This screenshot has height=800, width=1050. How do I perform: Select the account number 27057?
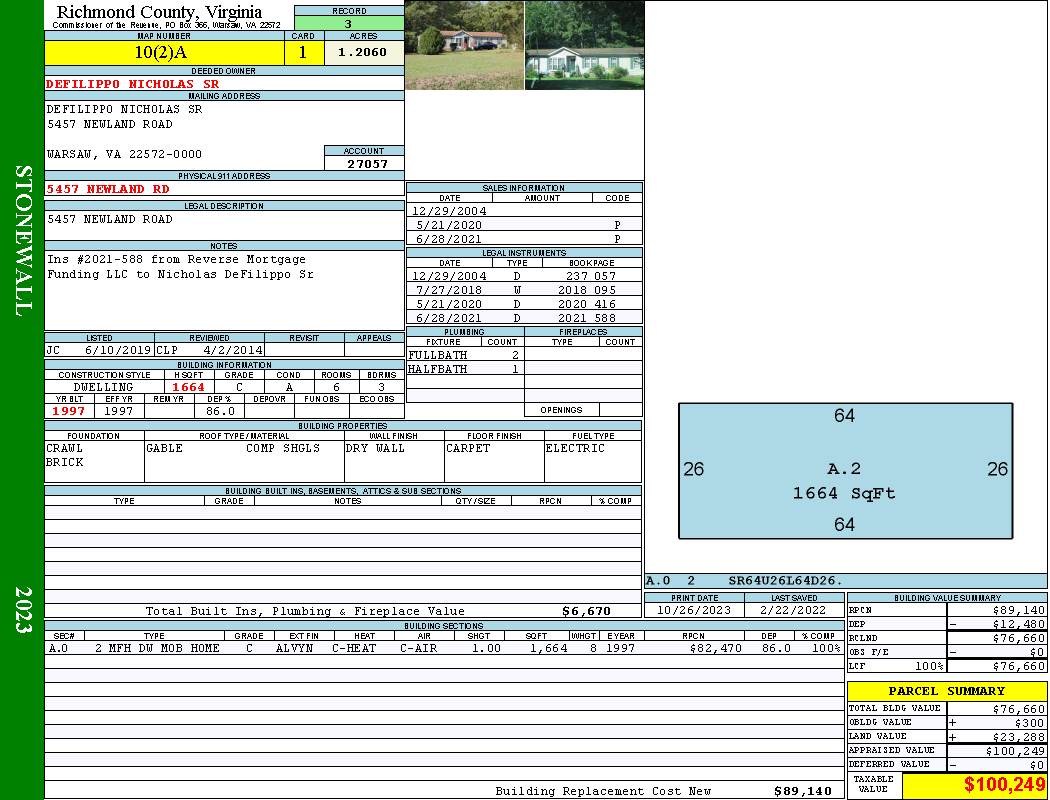[x=367, y=164]
